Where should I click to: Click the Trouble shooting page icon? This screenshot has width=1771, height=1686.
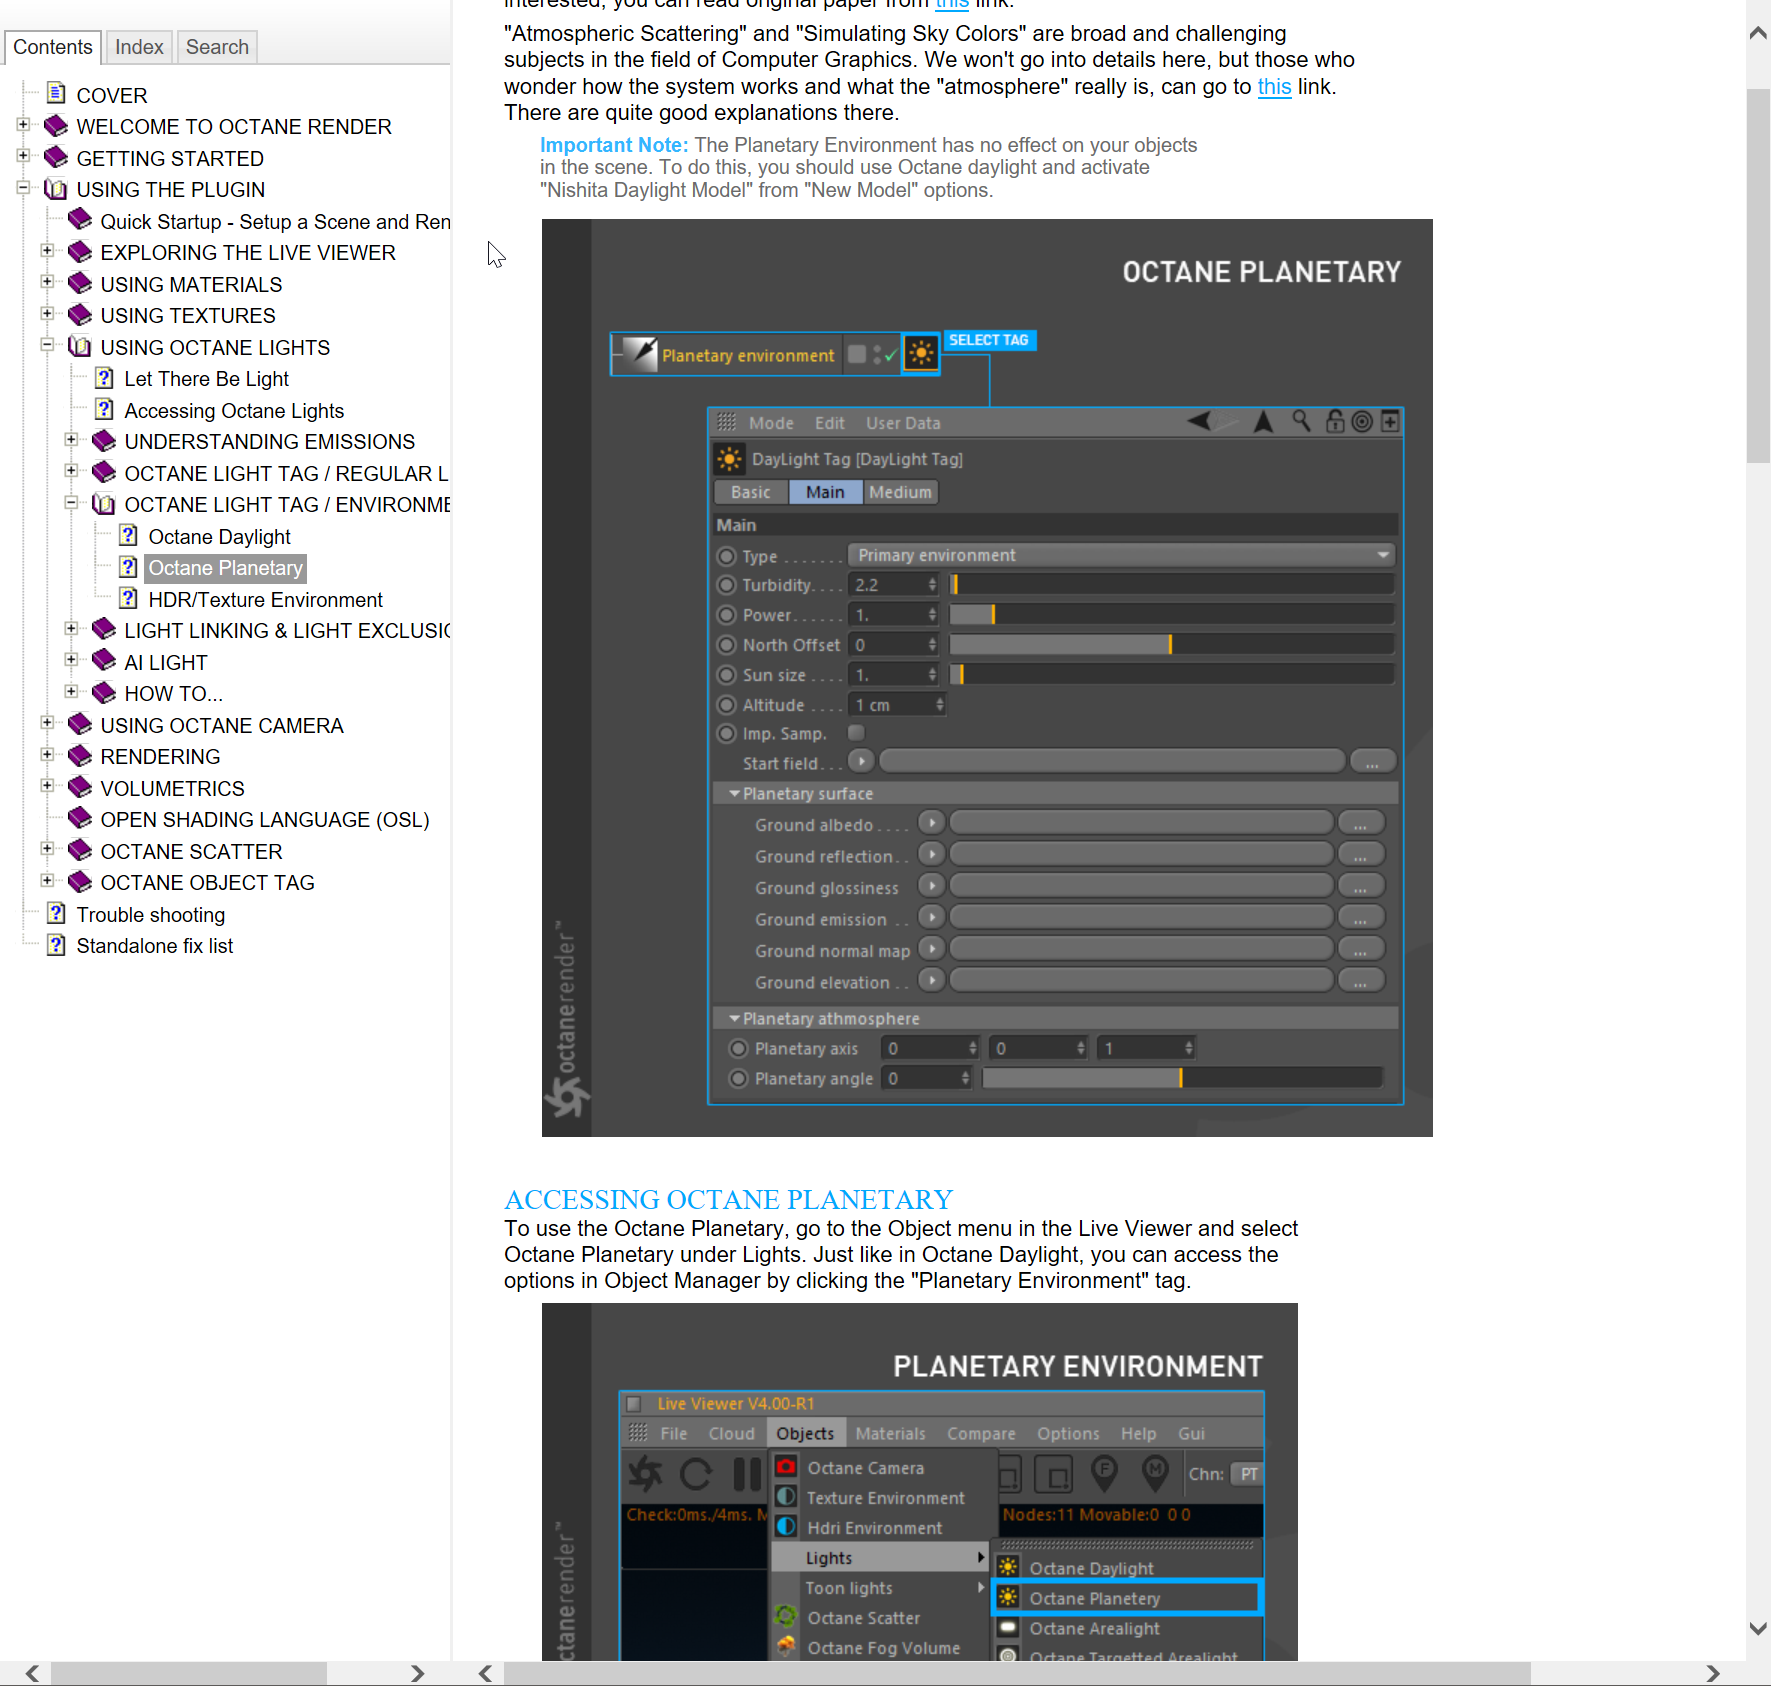[57, 914]
